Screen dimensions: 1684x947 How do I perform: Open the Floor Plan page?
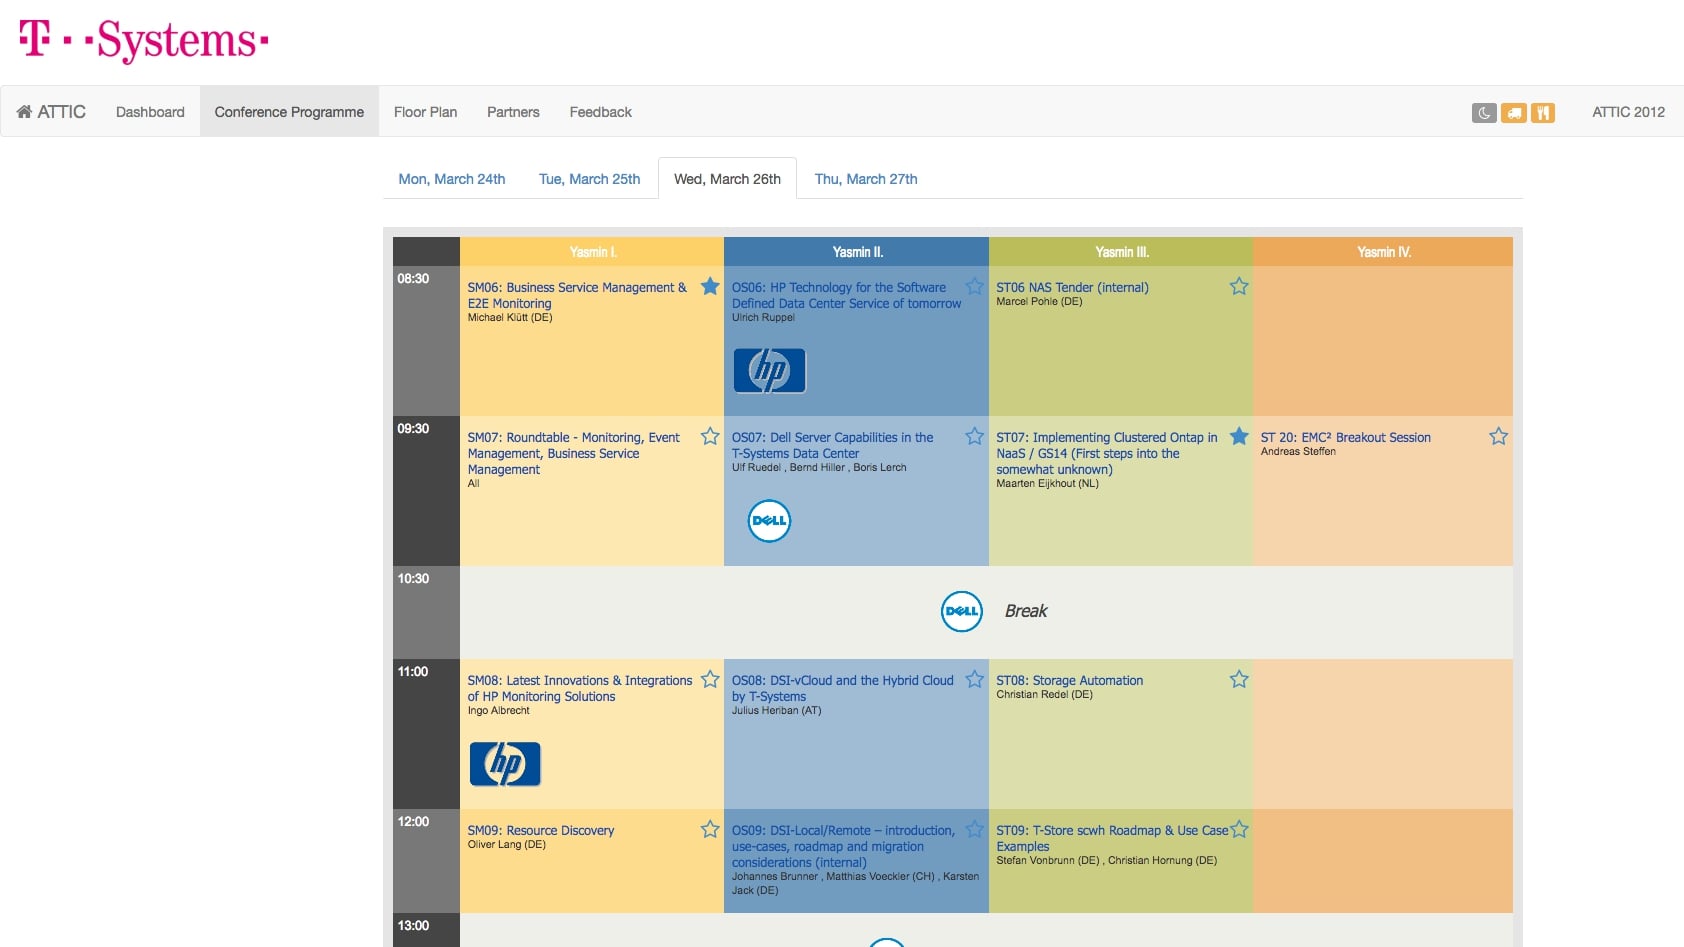pos(425,112)
